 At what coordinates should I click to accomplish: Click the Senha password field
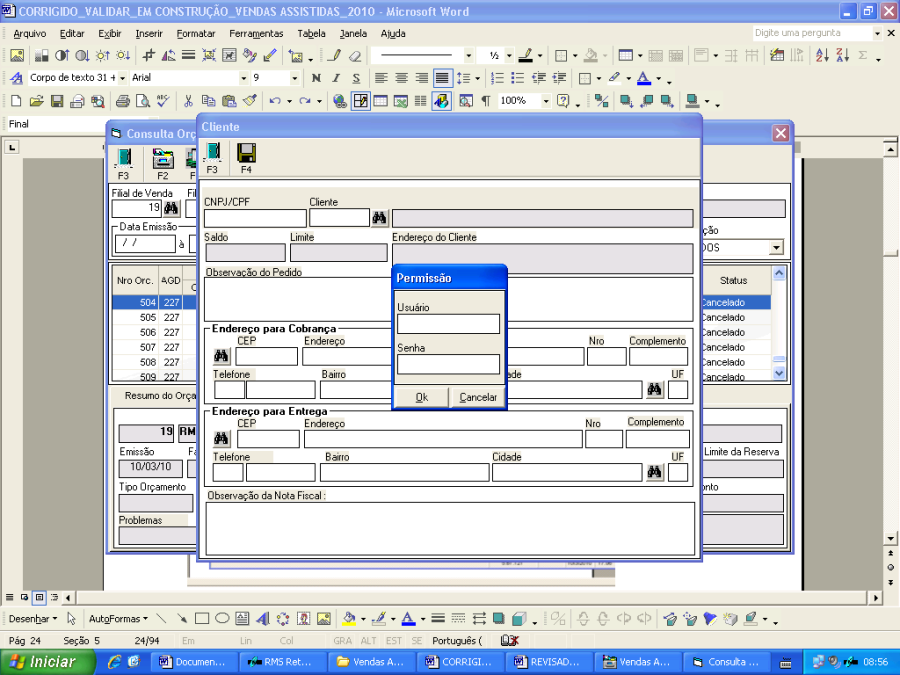(x=448, y=364)
